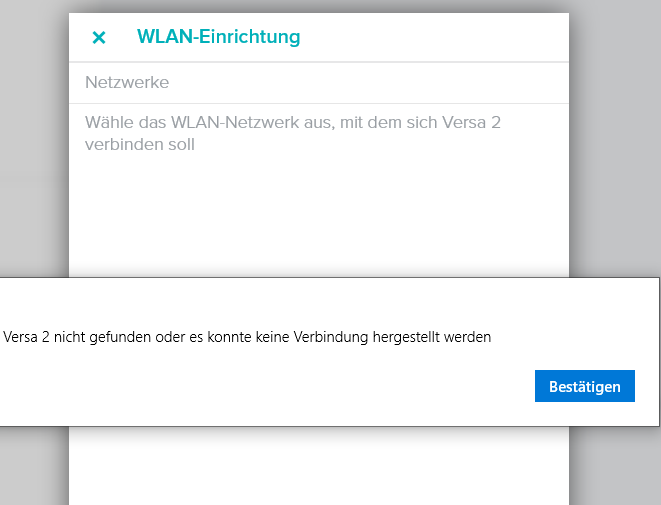Click the empty network list above the error dialog
The width and height of the screenshot is (661, 505).
318,220
